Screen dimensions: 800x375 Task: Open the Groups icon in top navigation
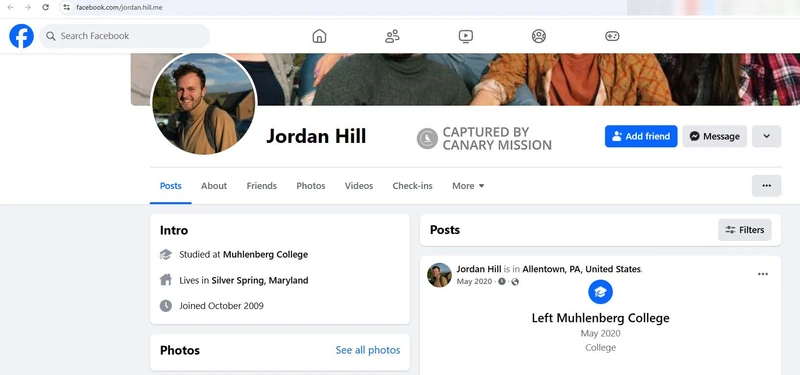[x=539, y=36]
